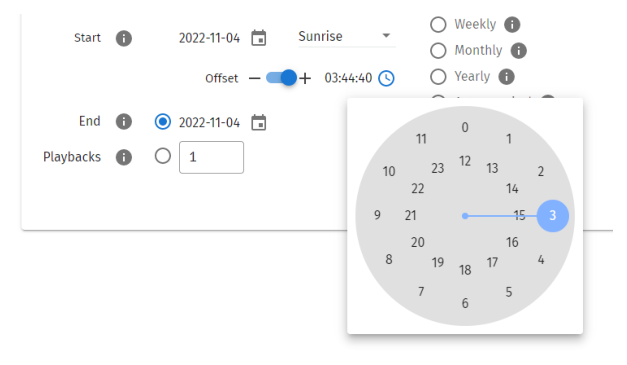Pick hour 14 on the inner ring

(x=512, y=189)
